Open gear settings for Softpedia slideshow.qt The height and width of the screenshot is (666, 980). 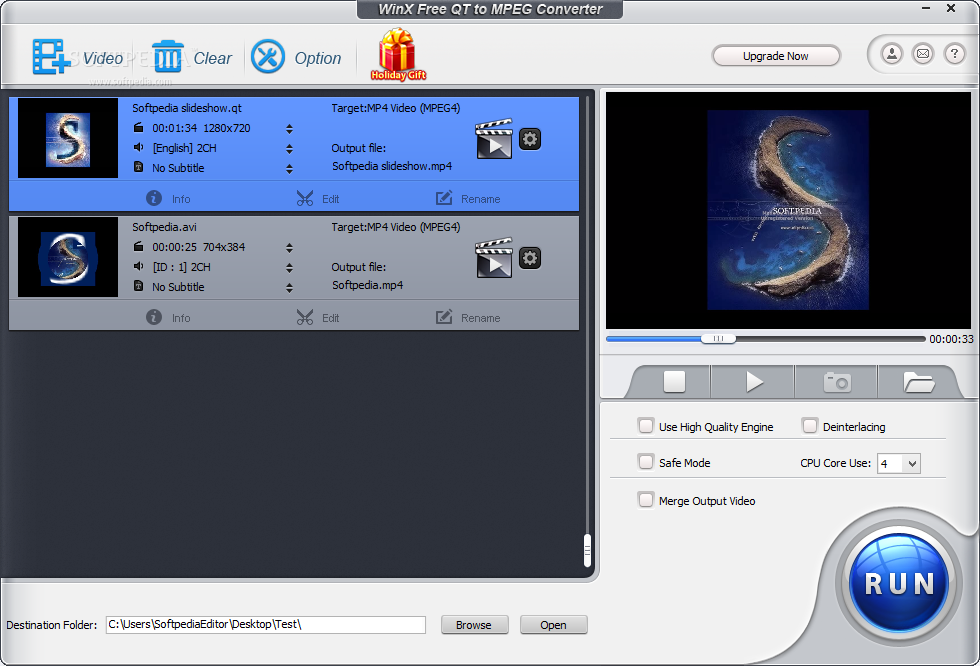click(x=530, y=139)
